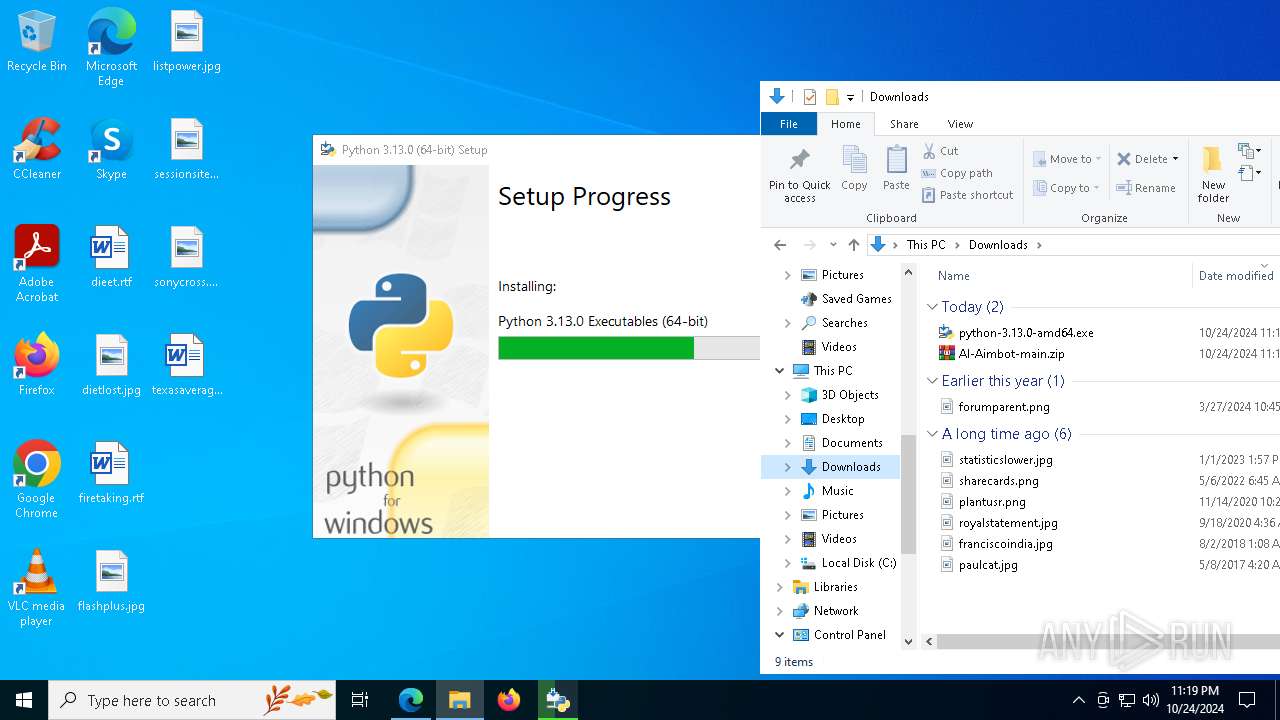The height and width of the screenshot is (720, 1280).
Task: Open the CCleaner desktop shortcut
Action: pyautogui.click(x=37, y=150)
